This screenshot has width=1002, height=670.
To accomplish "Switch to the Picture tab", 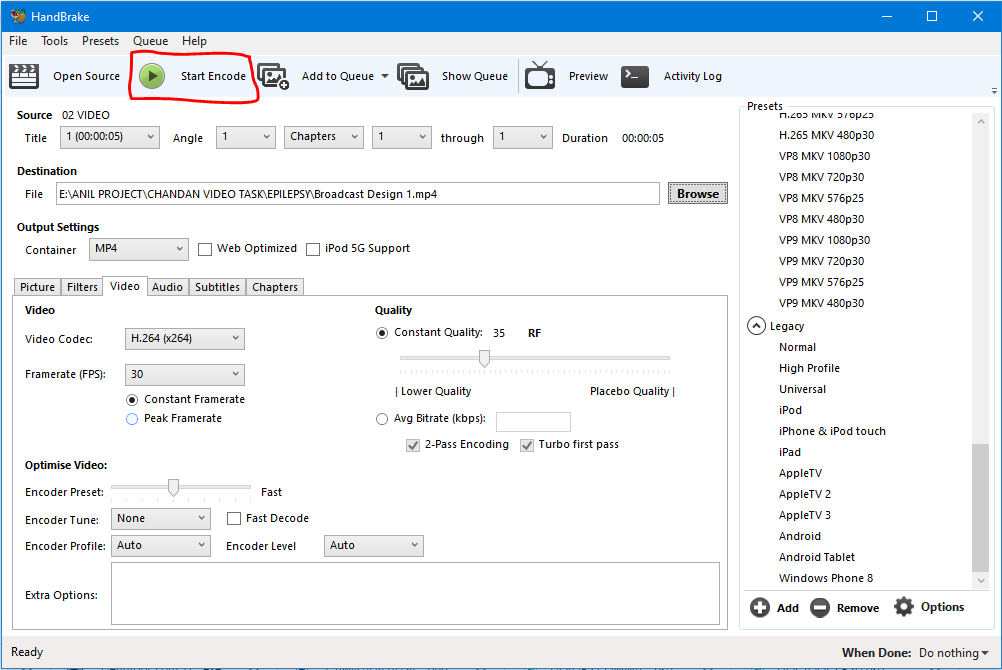I will [37, 287].
